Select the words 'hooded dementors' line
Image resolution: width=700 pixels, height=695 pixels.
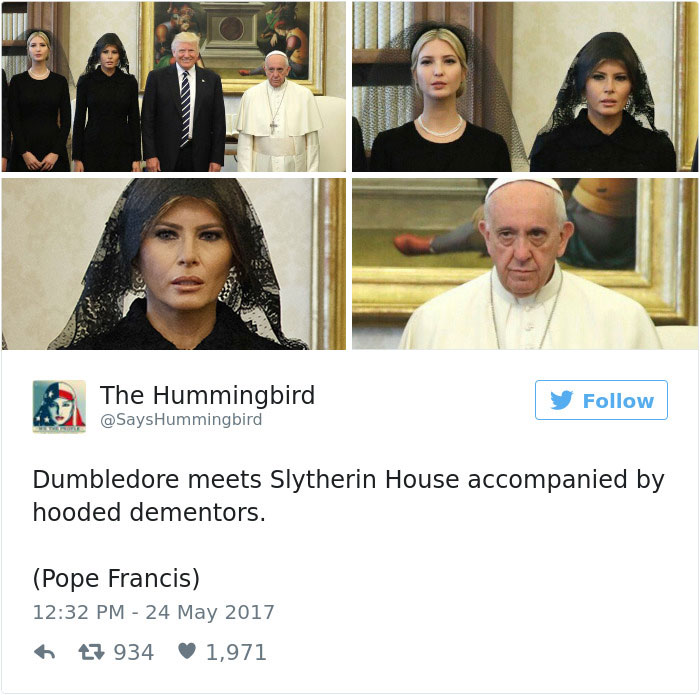[x=149, y=512]
